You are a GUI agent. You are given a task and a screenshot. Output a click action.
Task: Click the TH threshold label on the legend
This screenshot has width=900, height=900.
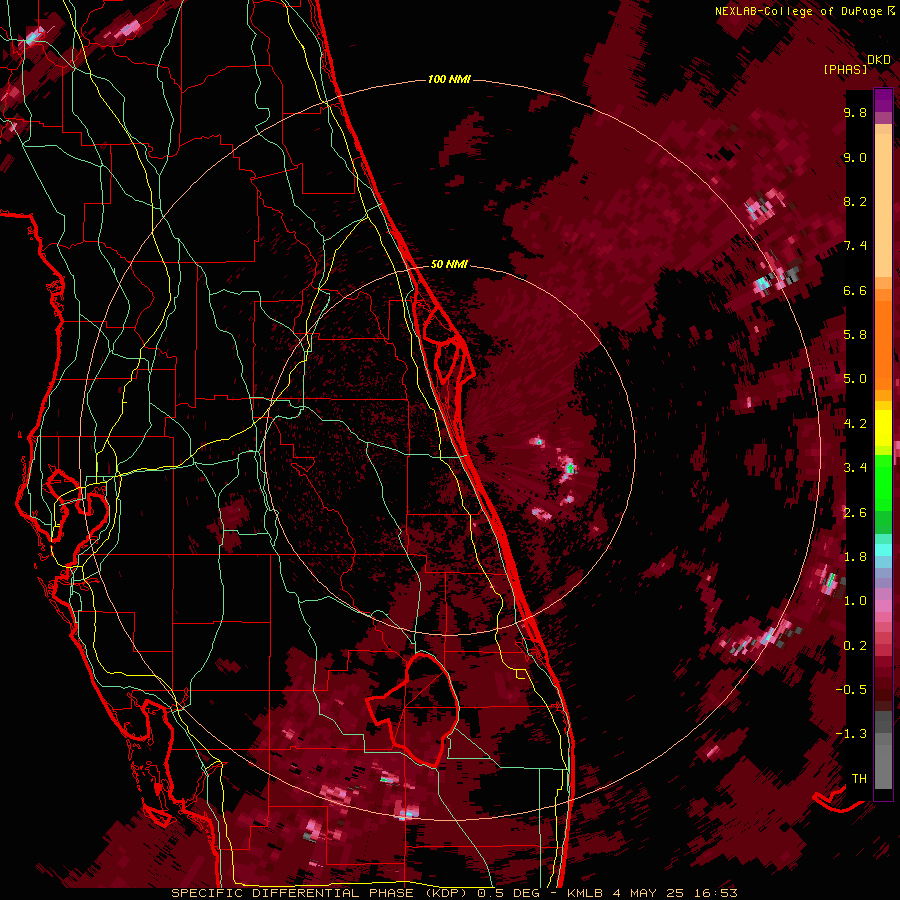click(x=859, y=779)
